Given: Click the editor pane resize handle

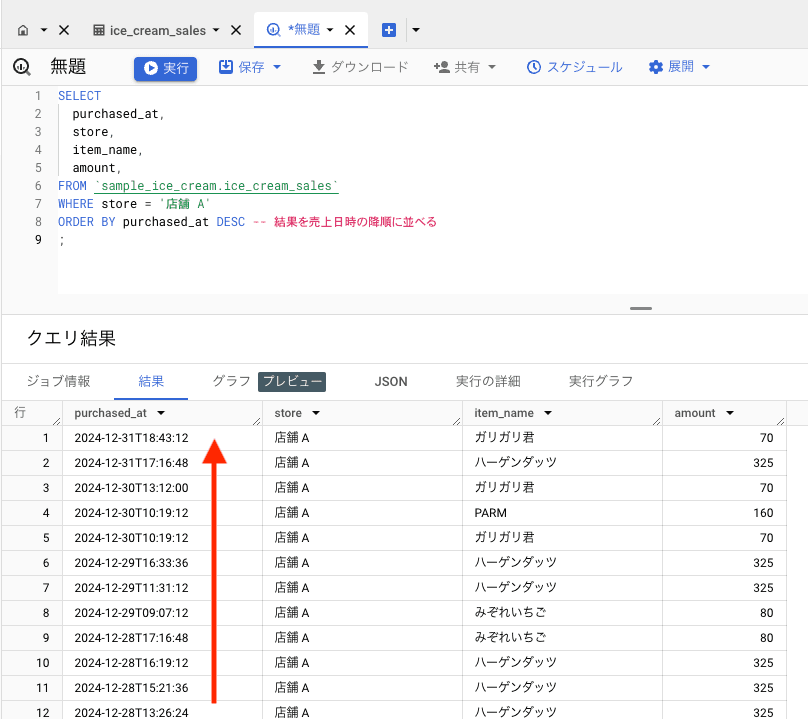Looking at the screenshot, I should click(640, 308).
